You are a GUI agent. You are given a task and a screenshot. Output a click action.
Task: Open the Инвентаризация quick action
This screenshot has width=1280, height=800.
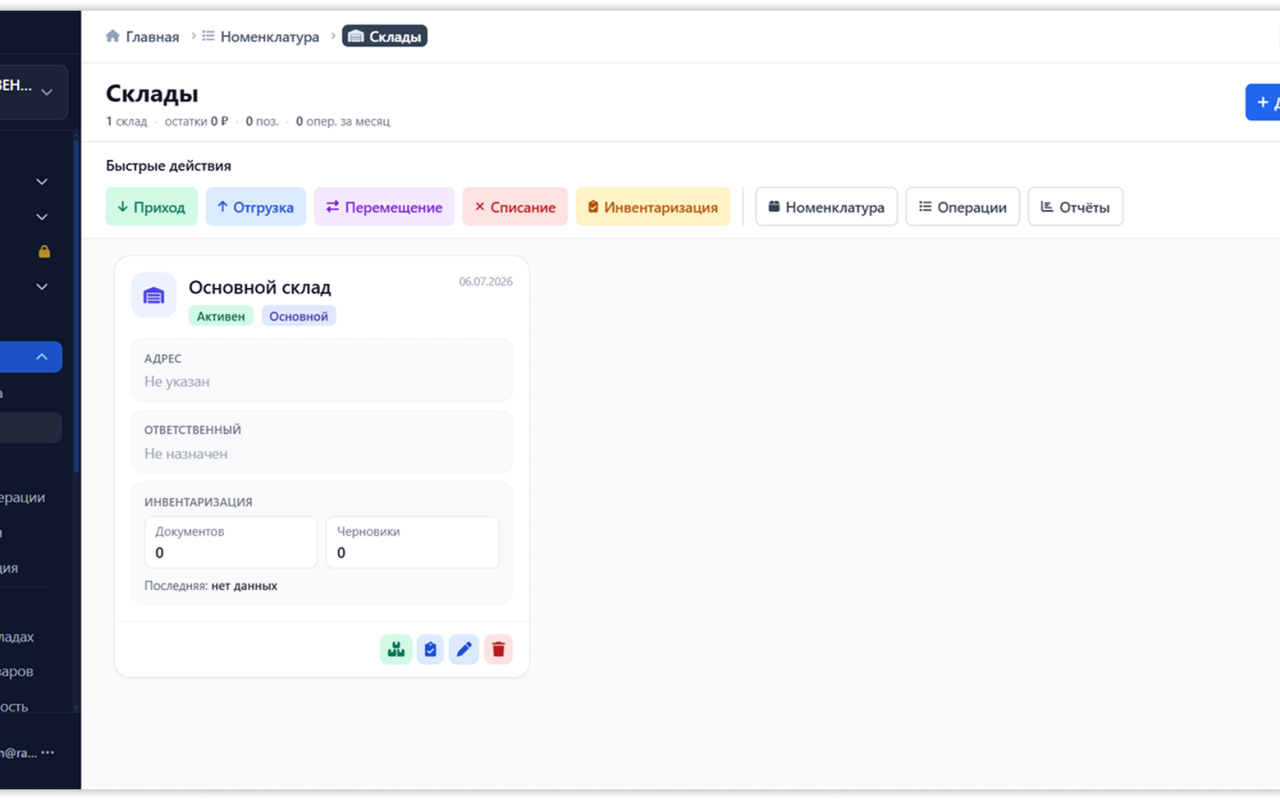653,207
